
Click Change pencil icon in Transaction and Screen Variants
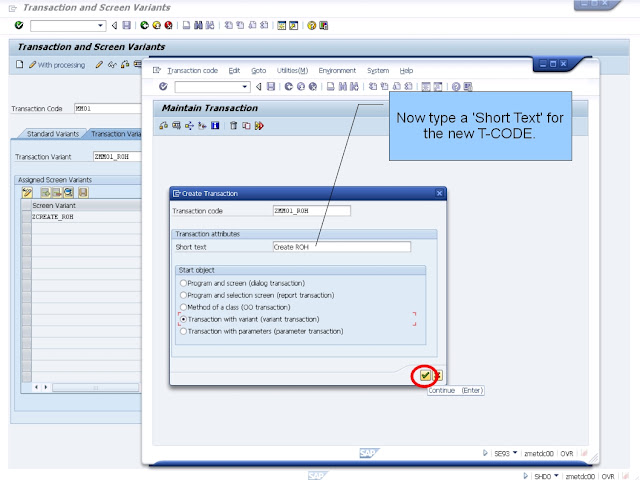coord(99,64)
